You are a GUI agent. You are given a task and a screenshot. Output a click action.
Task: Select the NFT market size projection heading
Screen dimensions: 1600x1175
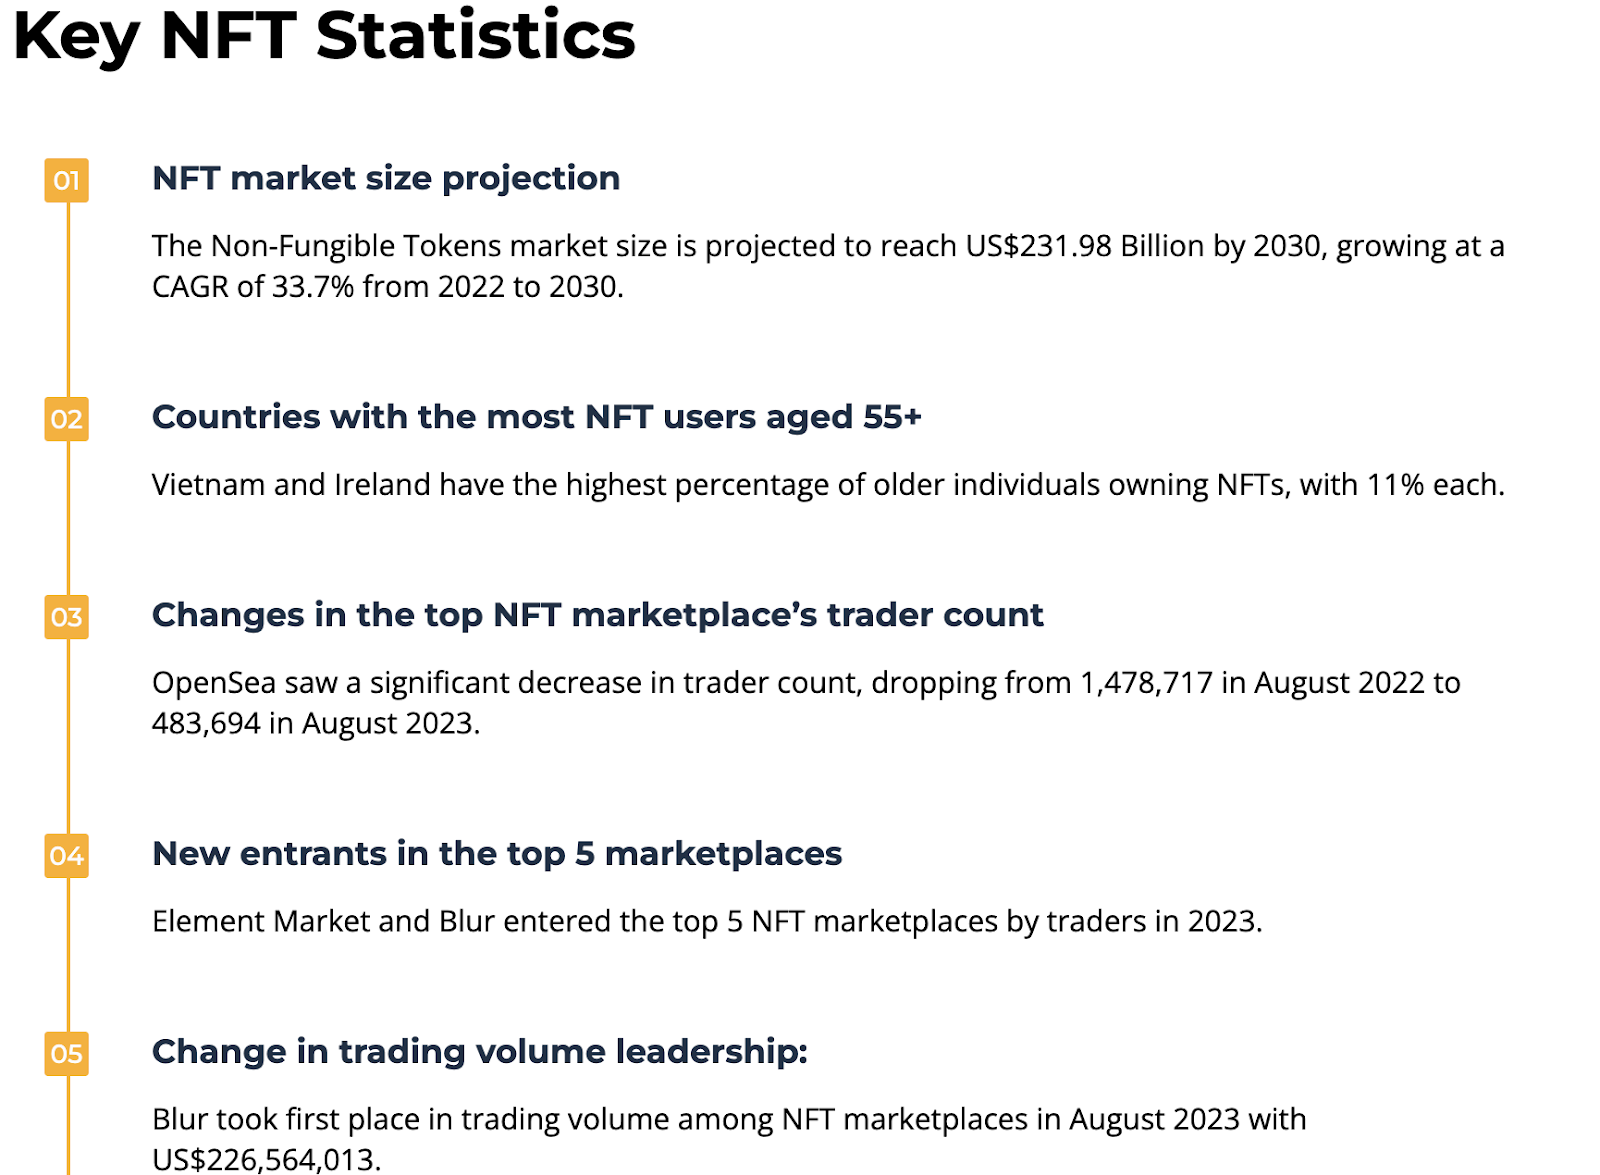386,179
